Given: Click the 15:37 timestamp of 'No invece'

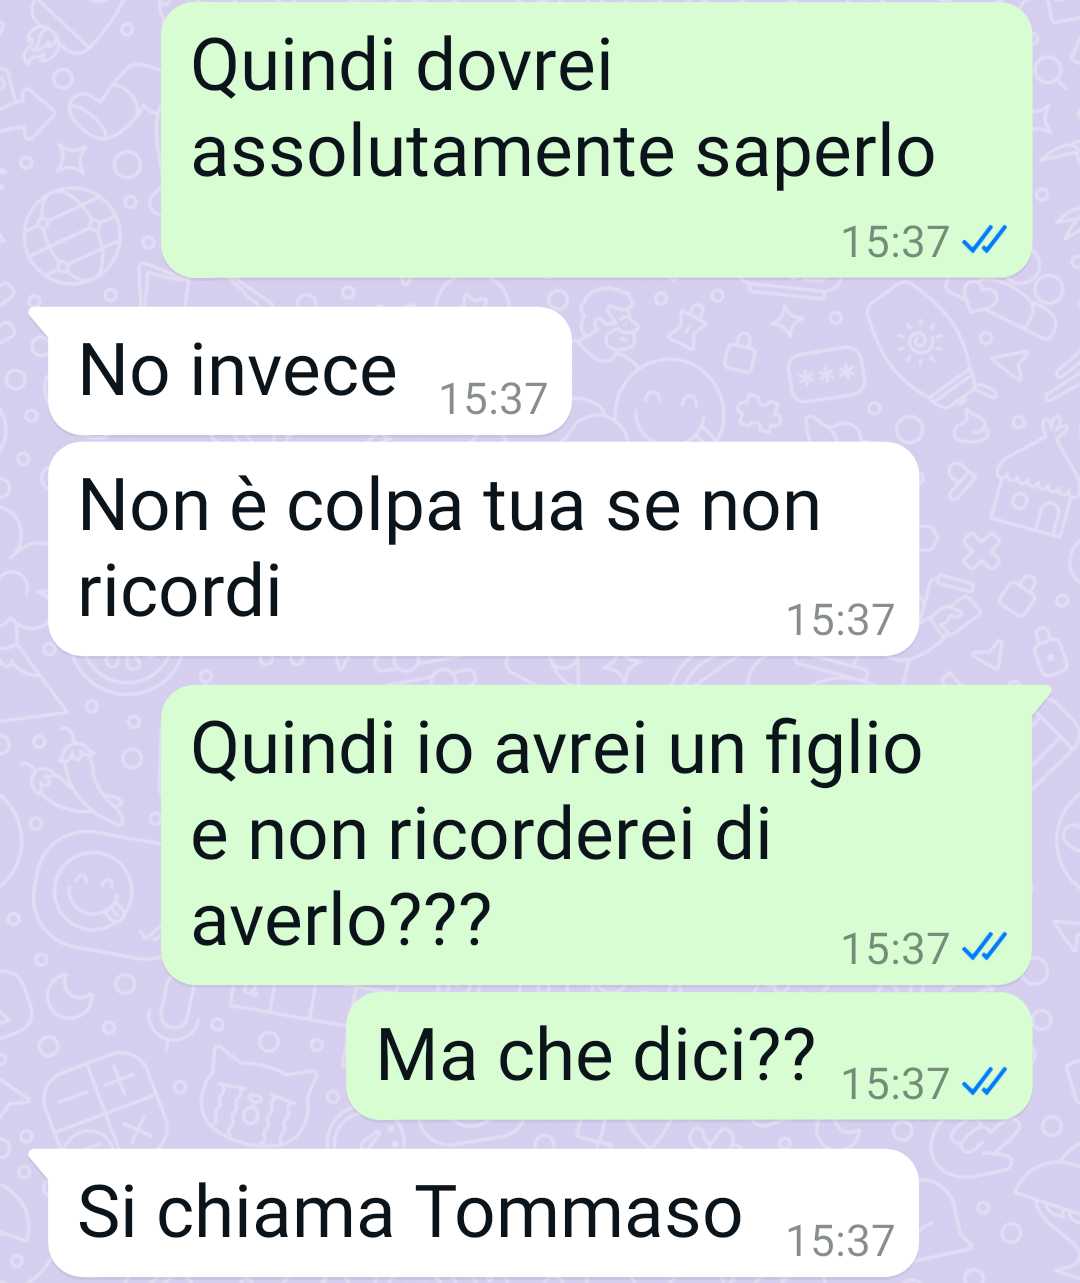Looking at the screenshot, I should pos(493,399).
